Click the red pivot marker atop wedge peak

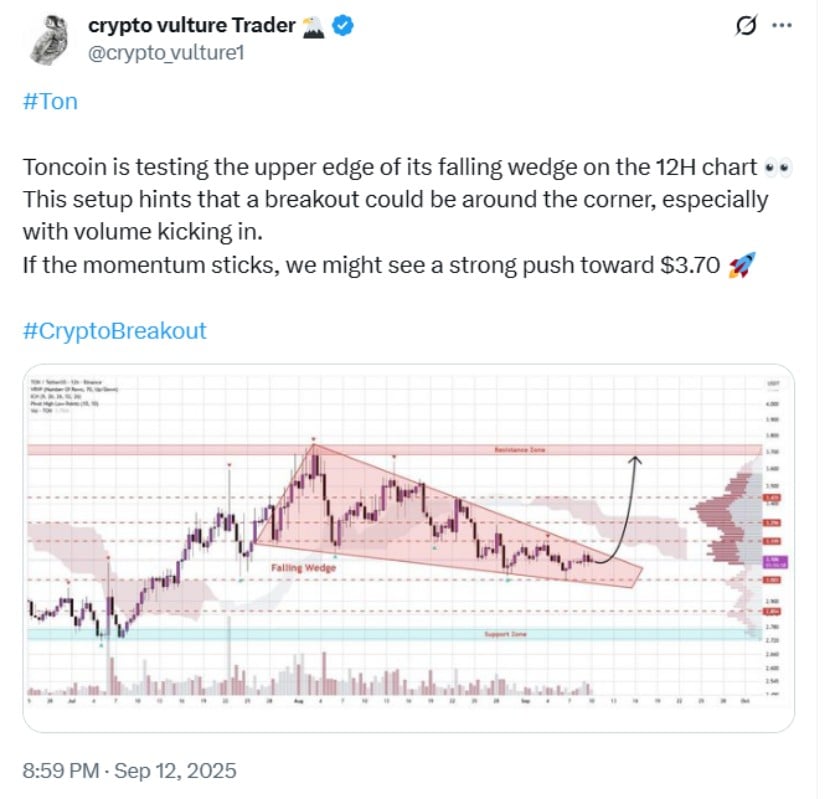pyautogui.click(x=314, y=439)
